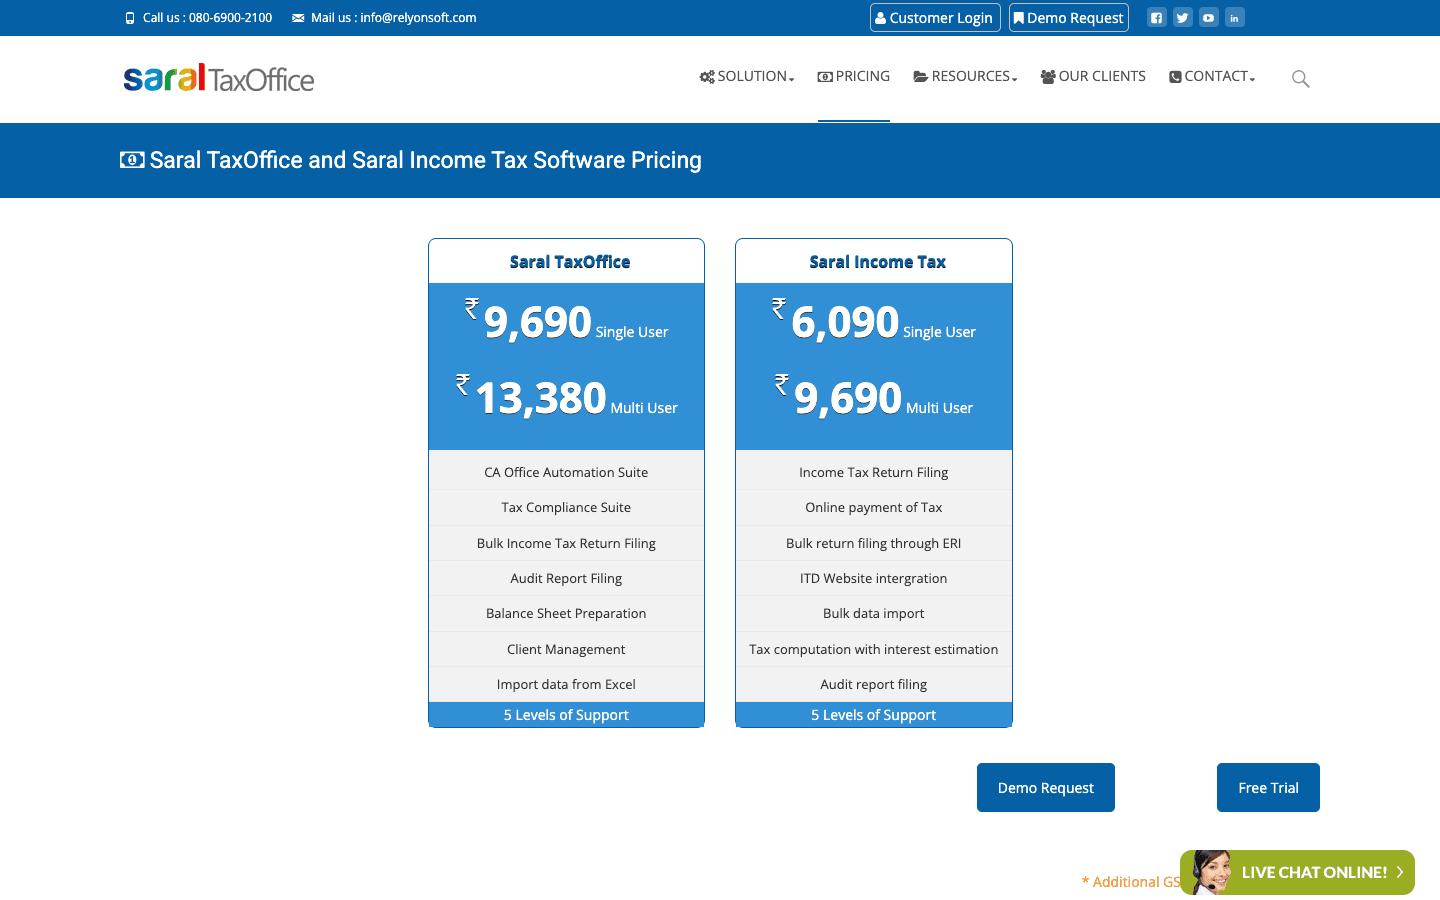
Task: Click 5 Levels of Support under Saral Income Tax
Action: click(873, 715)
